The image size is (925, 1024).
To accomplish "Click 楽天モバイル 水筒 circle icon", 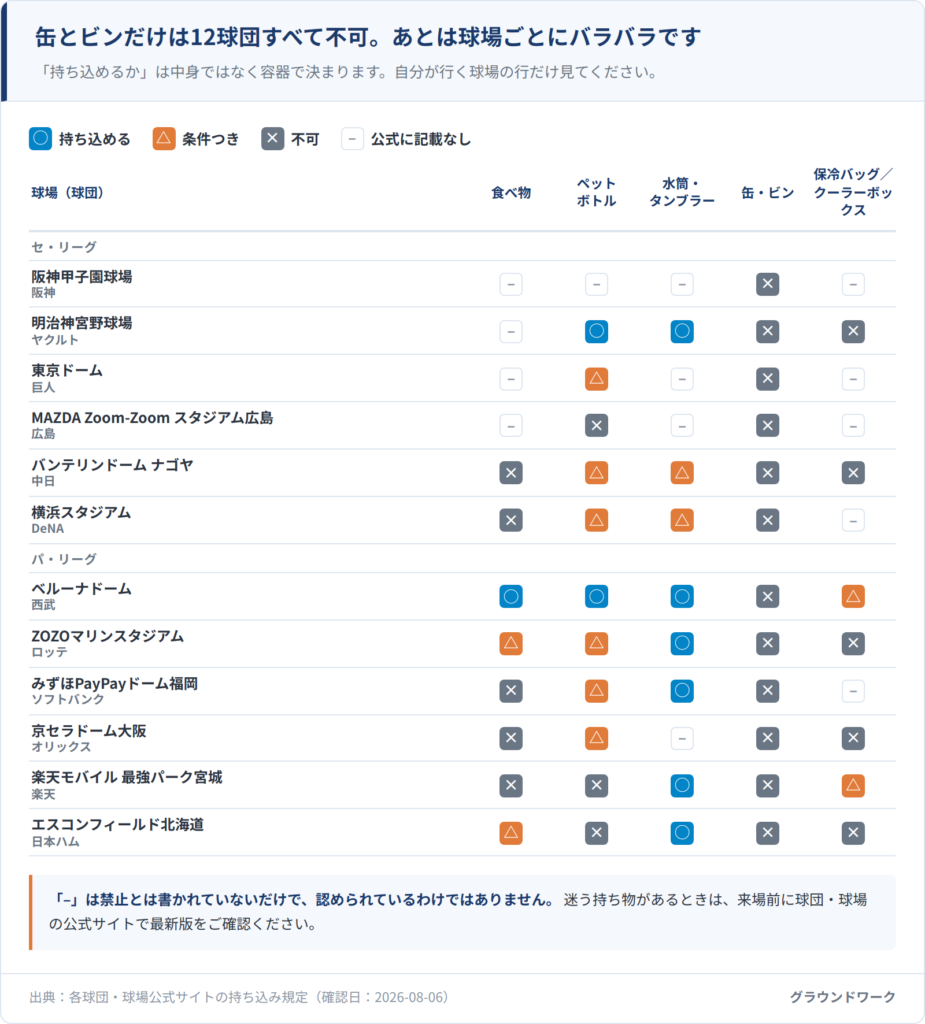I will point(682,786).
